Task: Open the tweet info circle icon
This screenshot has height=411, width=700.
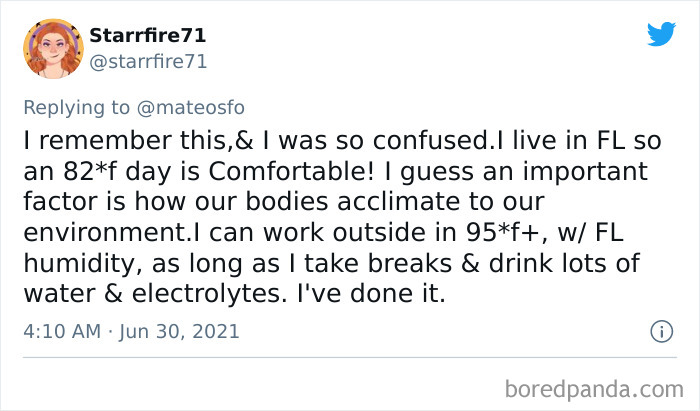Action: point(660,330)
